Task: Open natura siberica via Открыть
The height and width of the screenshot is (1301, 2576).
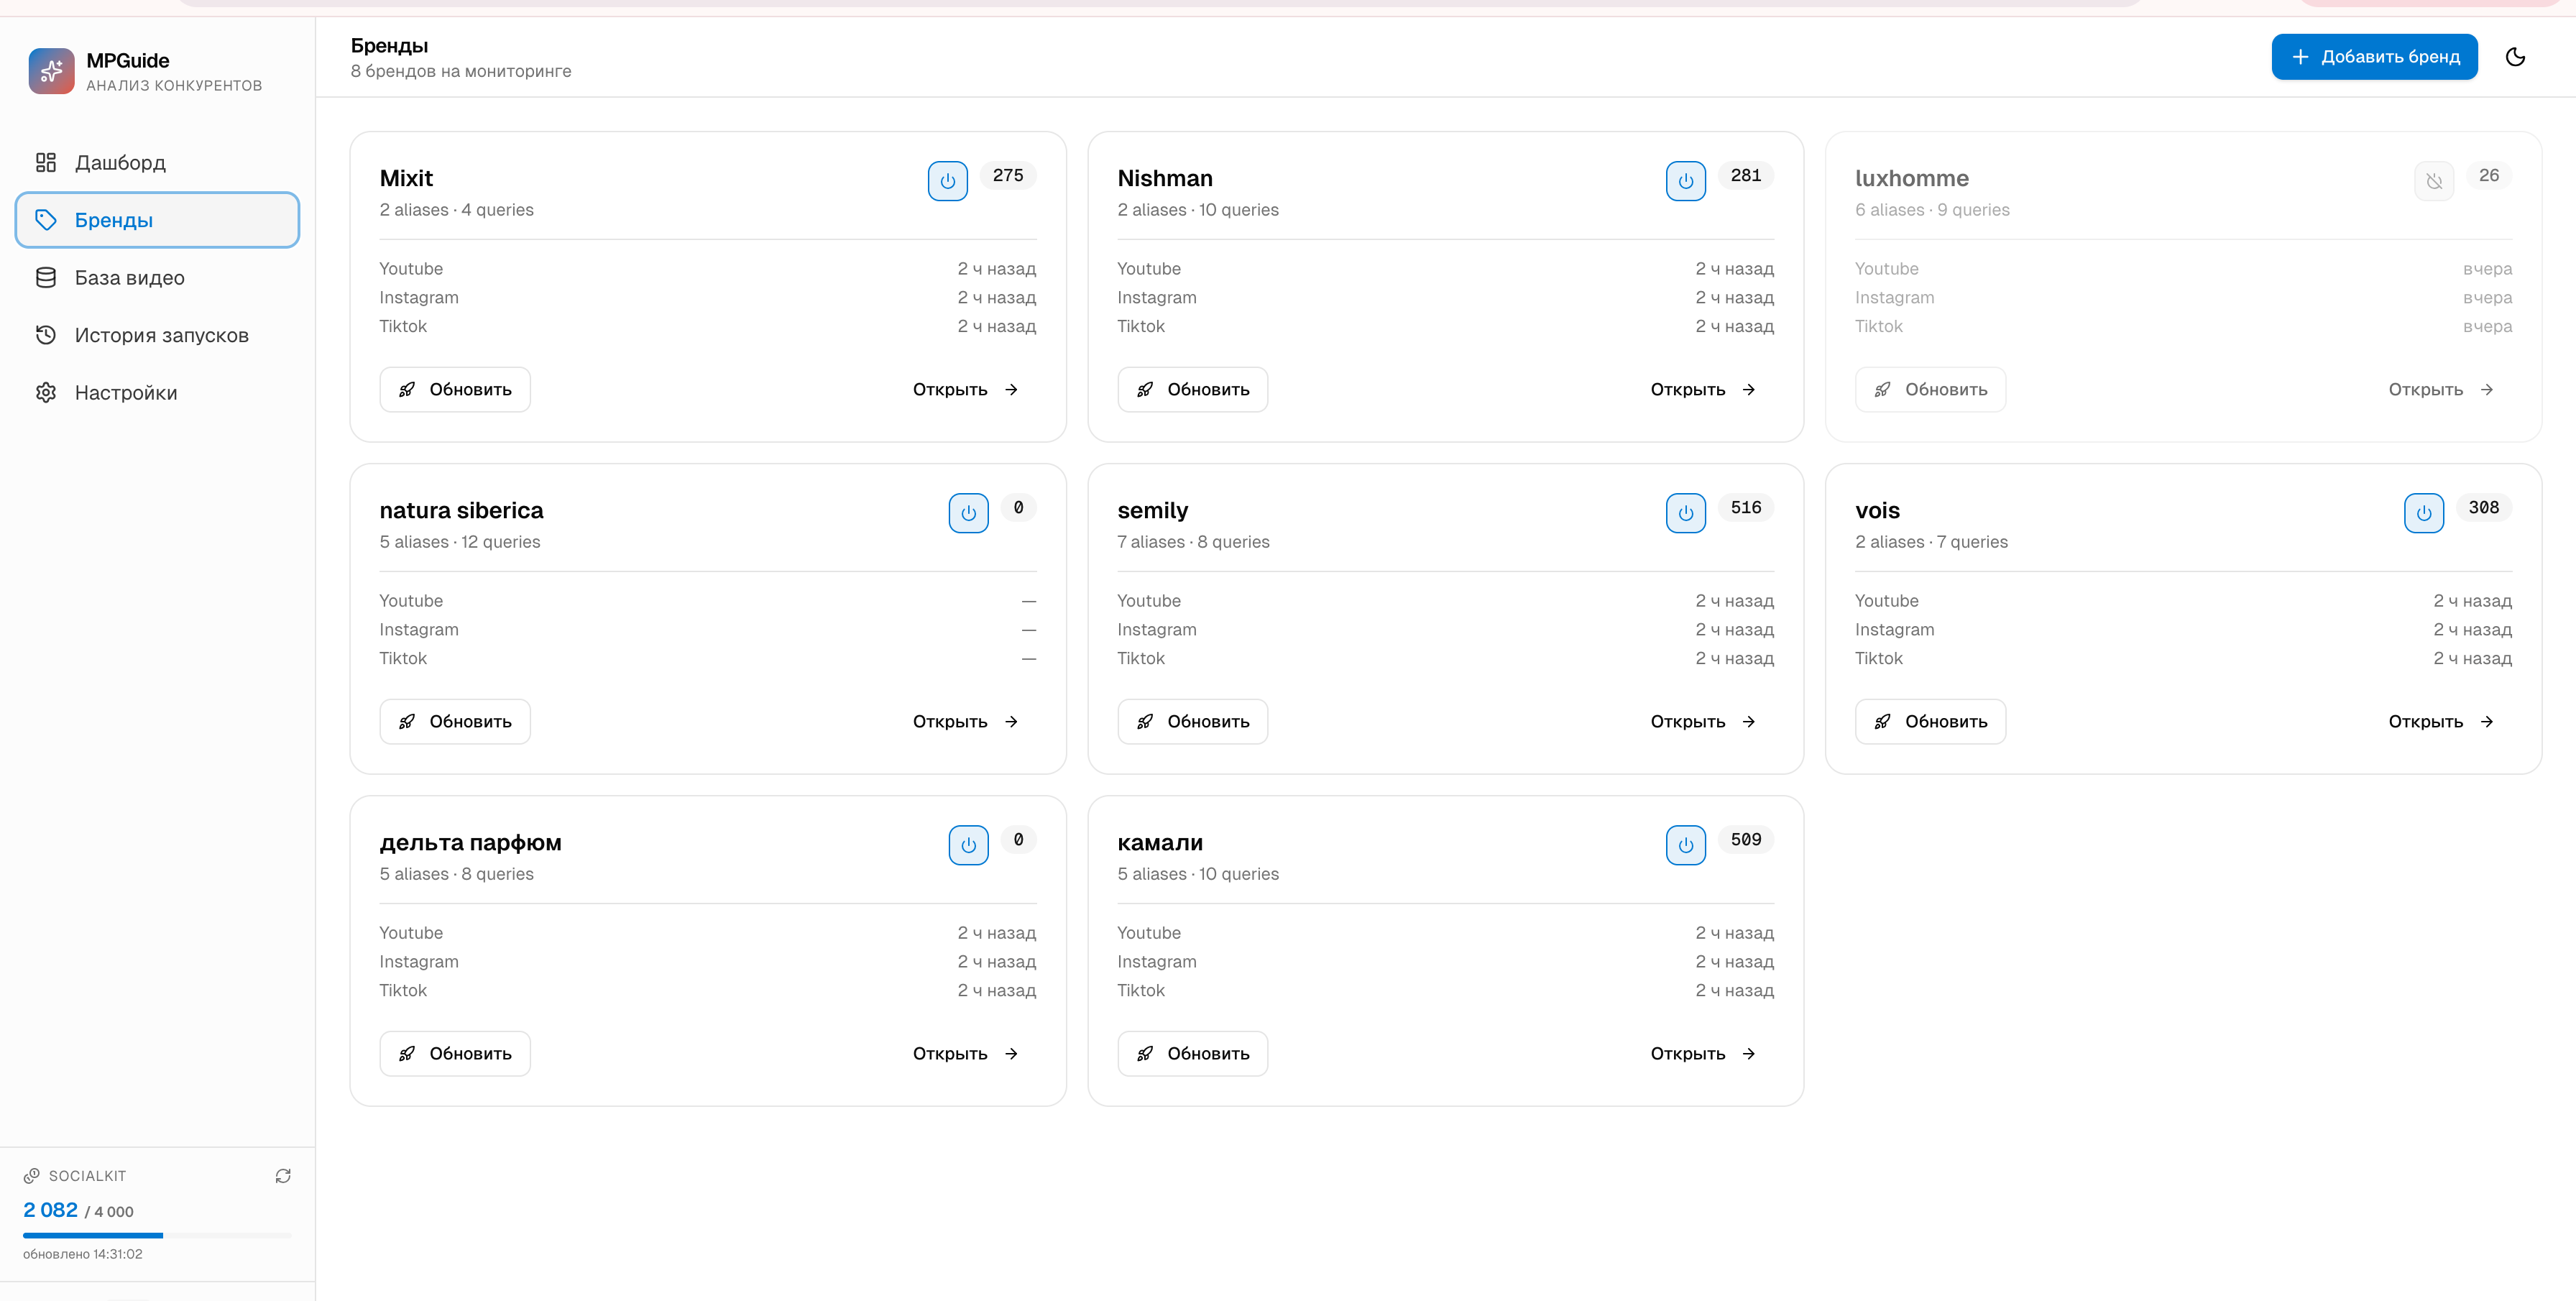Action: (966, 722)
